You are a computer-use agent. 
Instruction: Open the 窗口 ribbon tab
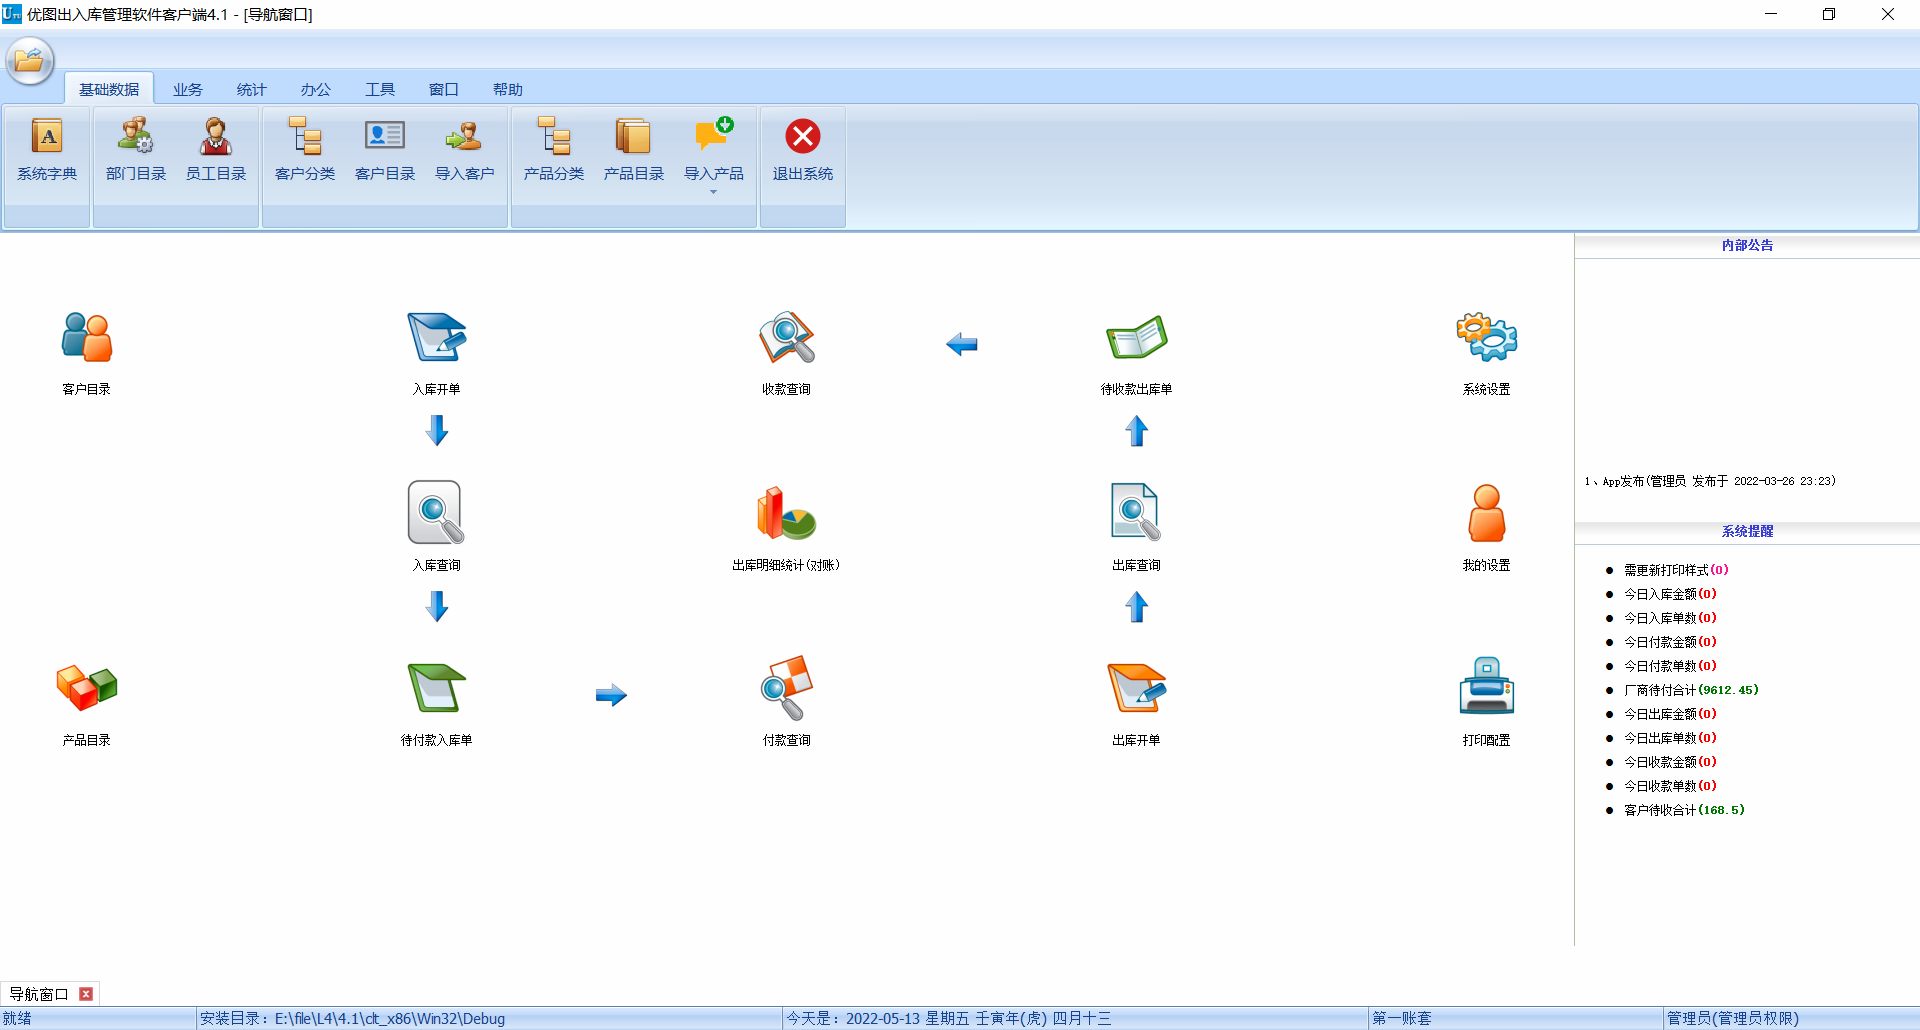[444, 89]
